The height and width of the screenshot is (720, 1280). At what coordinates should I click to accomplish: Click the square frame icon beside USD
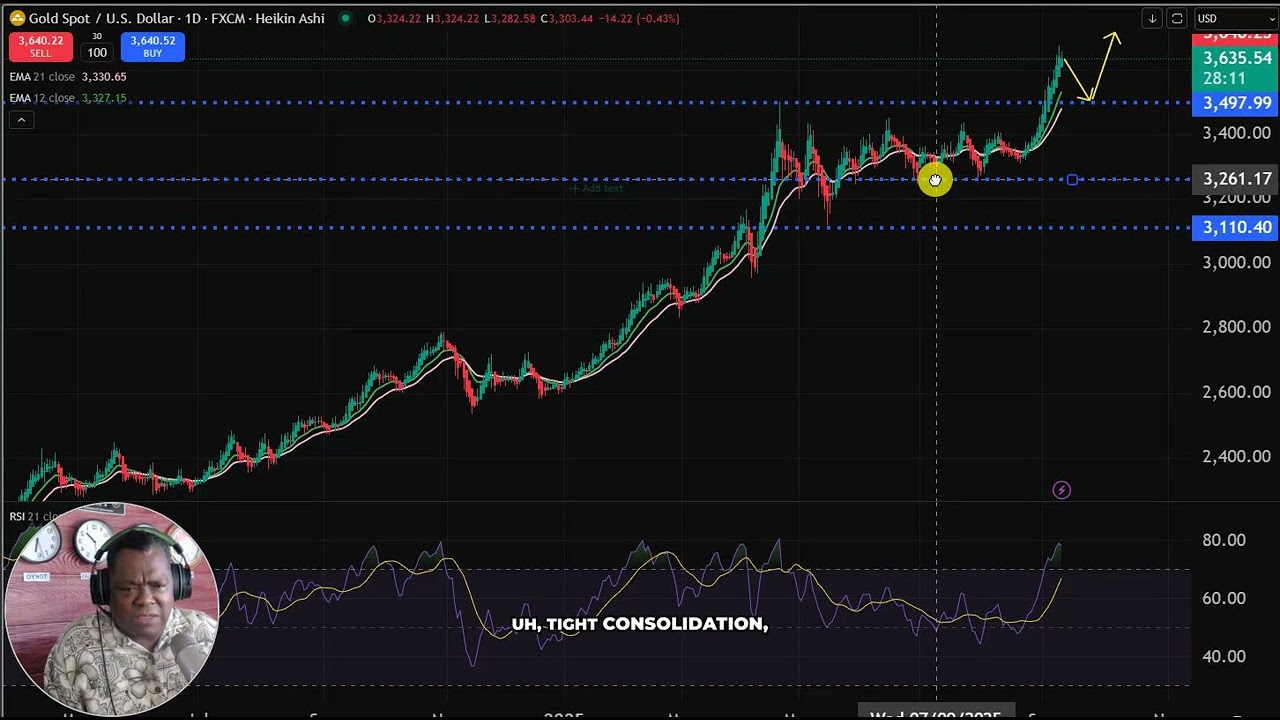click(x=1177, y=18)
